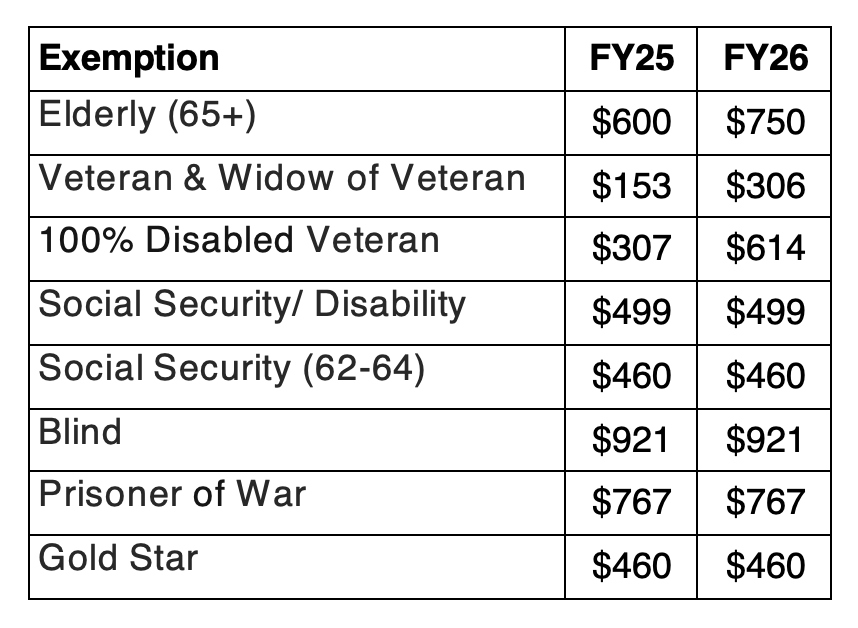Image resolution: width=858 pixels, height=628 pixels.
Task: Select the Social Security/ Disability label
Action: coord(252,304)
